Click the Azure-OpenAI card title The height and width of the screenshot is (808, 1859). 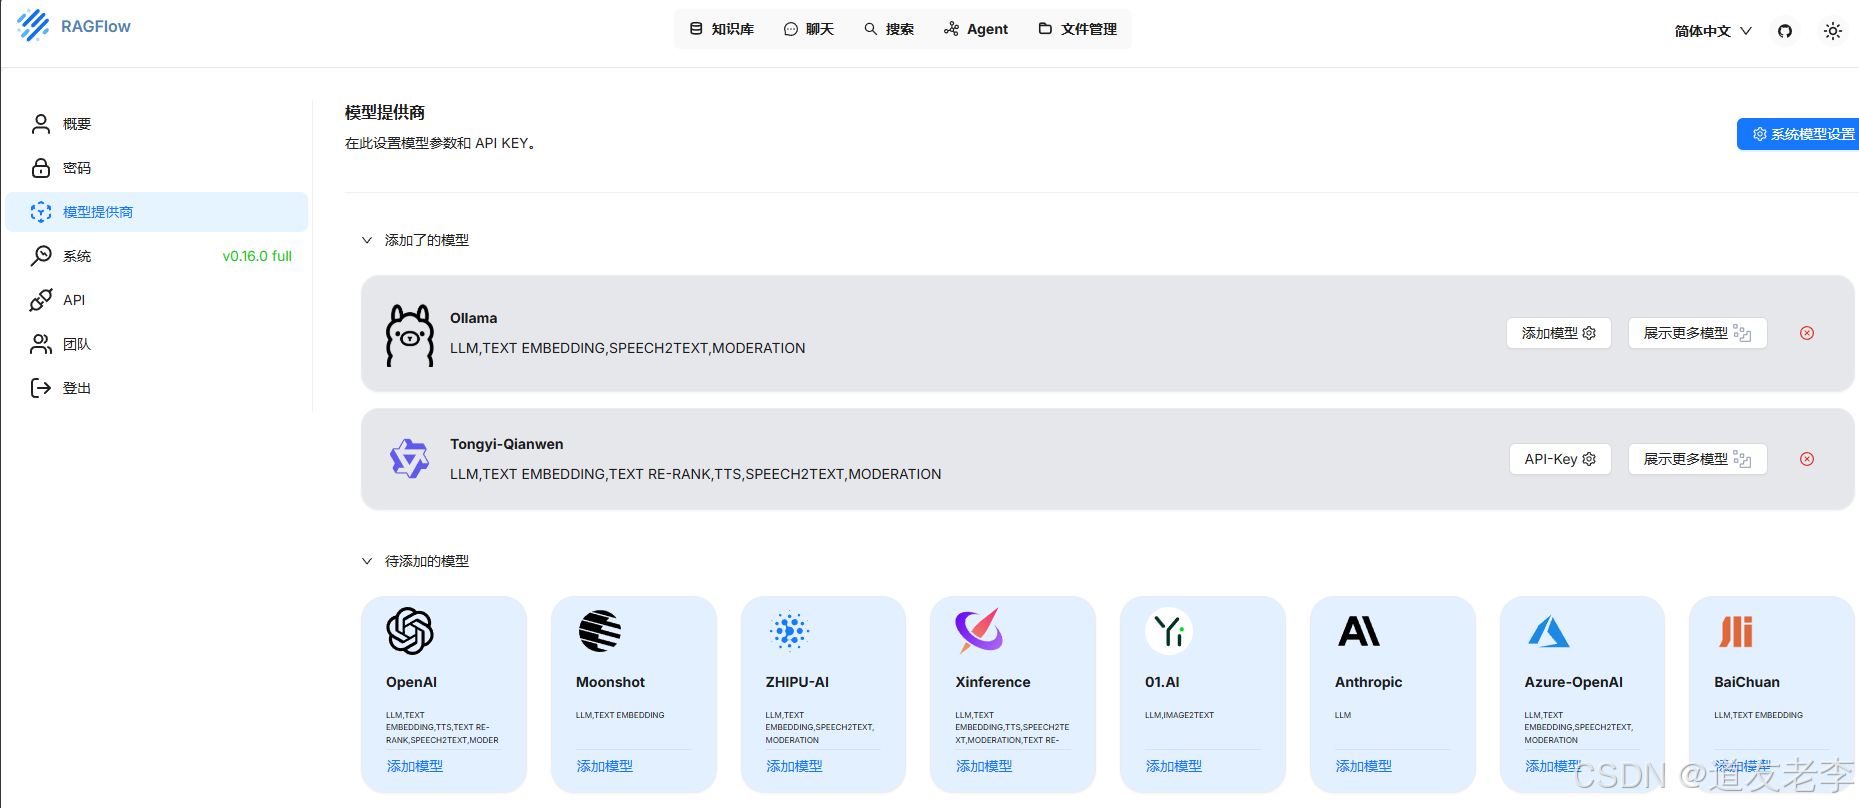tap(1573, 682)
